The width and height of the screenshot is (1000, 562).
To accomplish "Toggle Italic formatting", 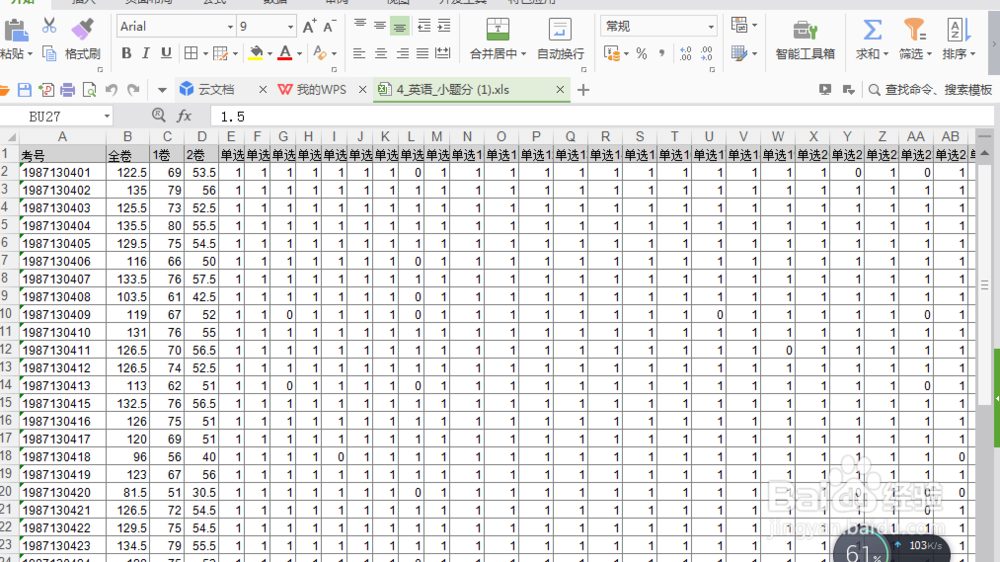I will (x=146, y=54).
